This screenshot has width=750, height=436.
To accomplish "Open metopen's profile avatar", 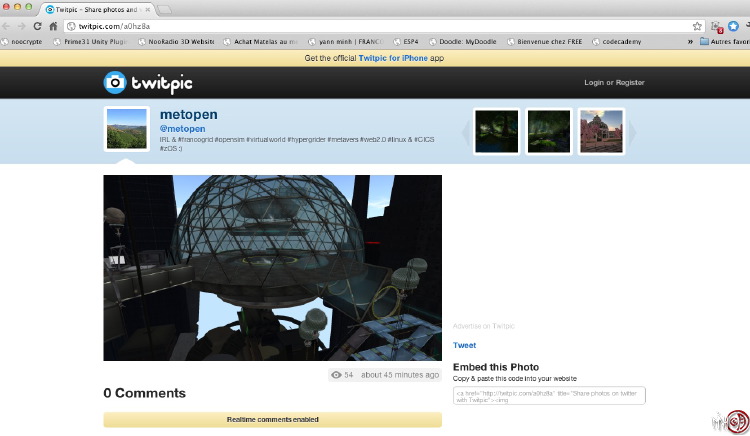I will tap(127, 129).
